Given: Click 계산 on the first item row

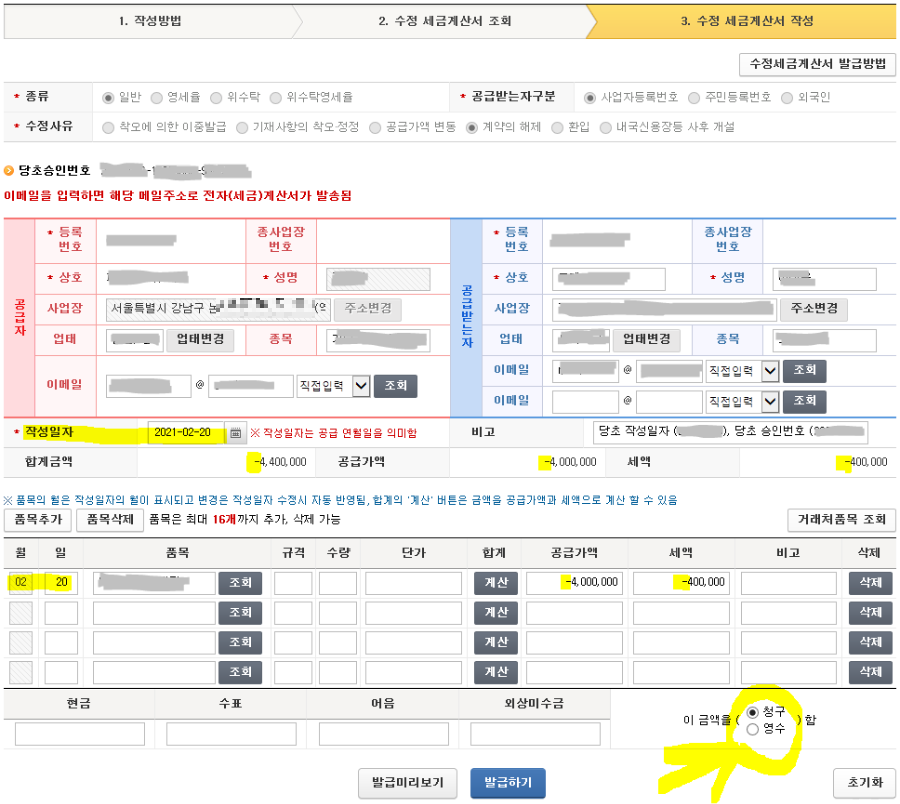Looking at the screenshot, I should [495, 582].
